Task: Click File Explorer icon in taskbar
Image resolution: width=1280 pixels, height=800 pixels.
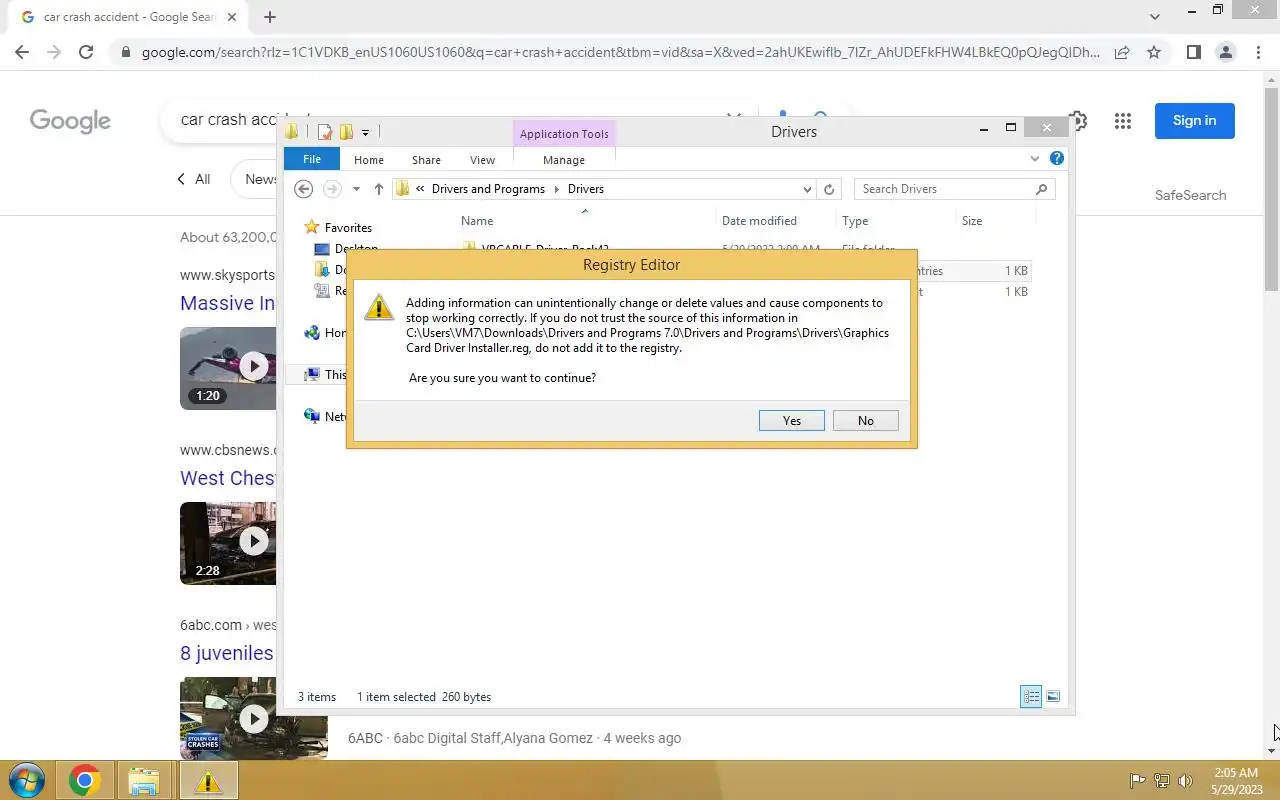Action: coord(144,780)
